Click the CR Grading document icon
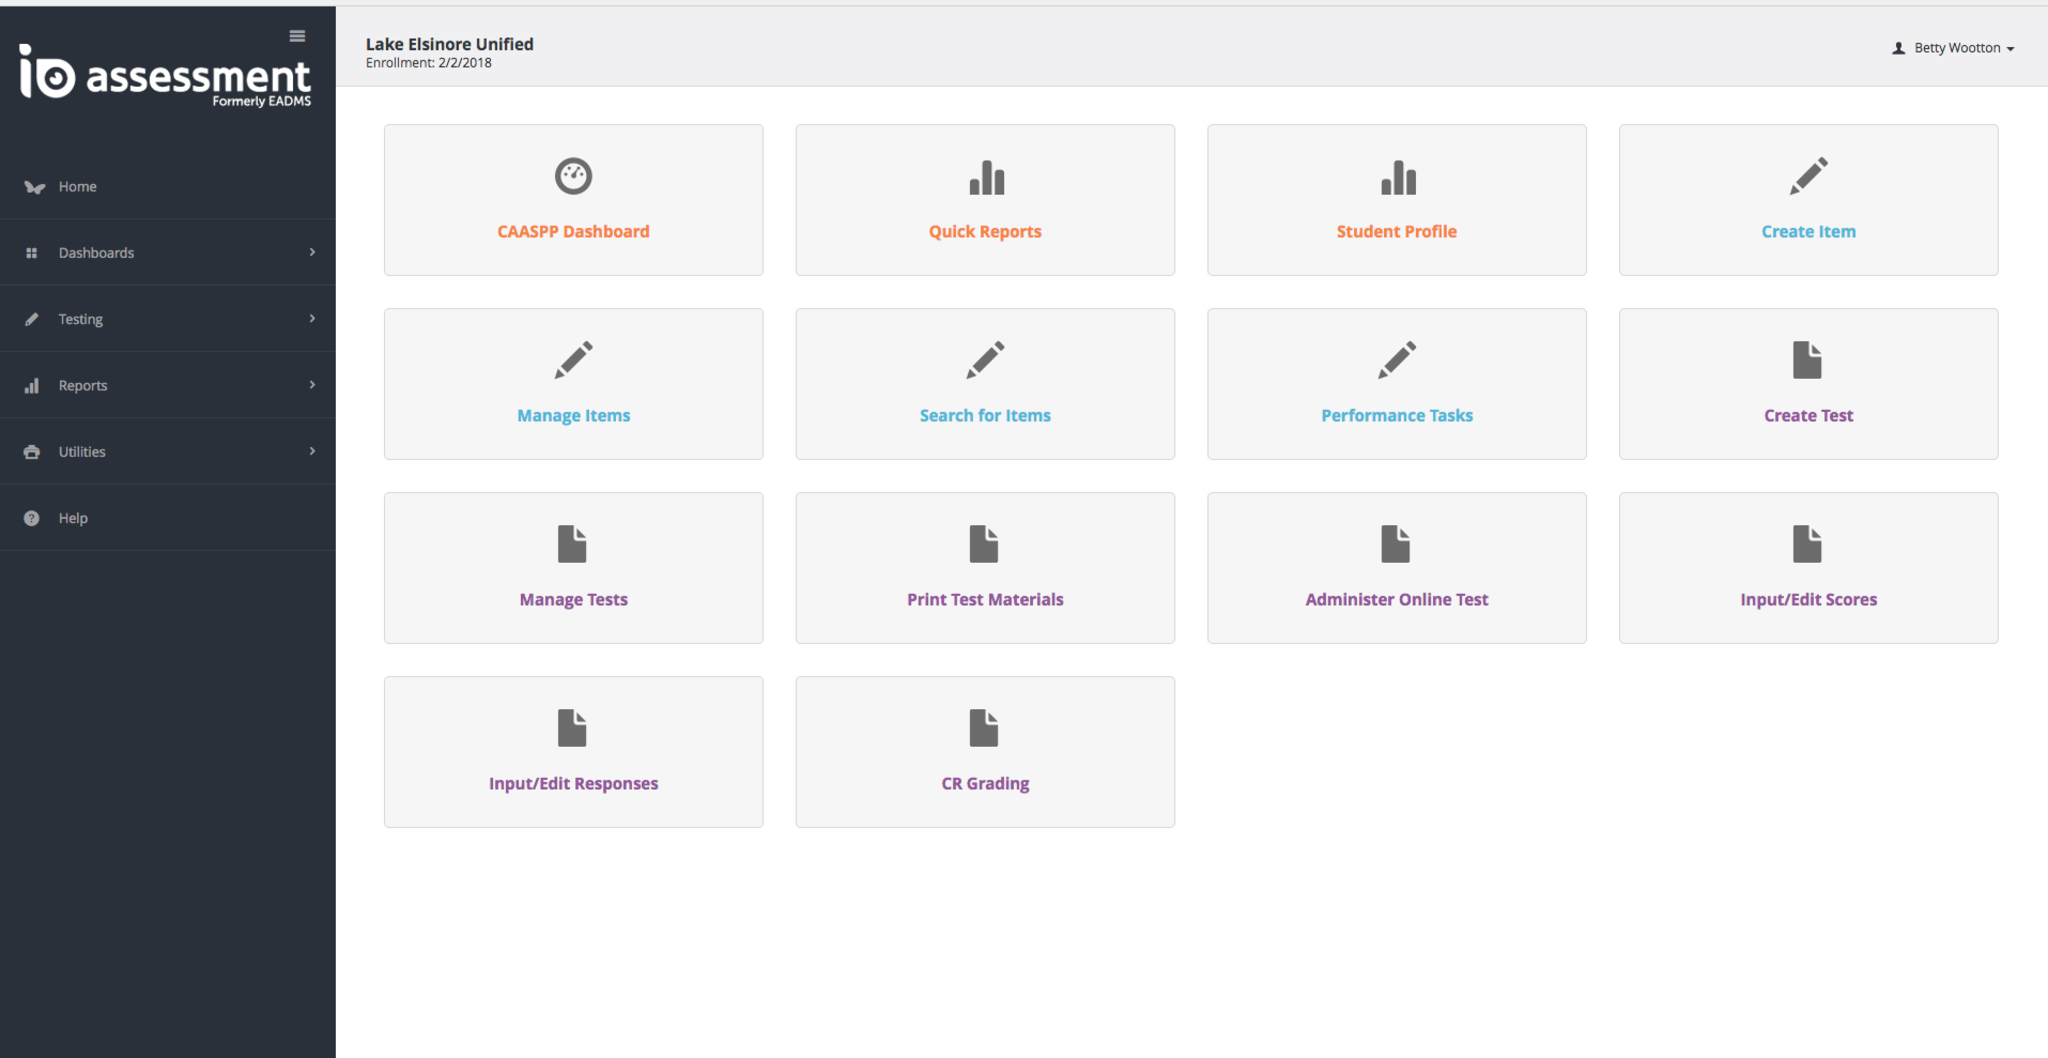Viewport: 2048px width, 1058px height. (x=984, y=728)
